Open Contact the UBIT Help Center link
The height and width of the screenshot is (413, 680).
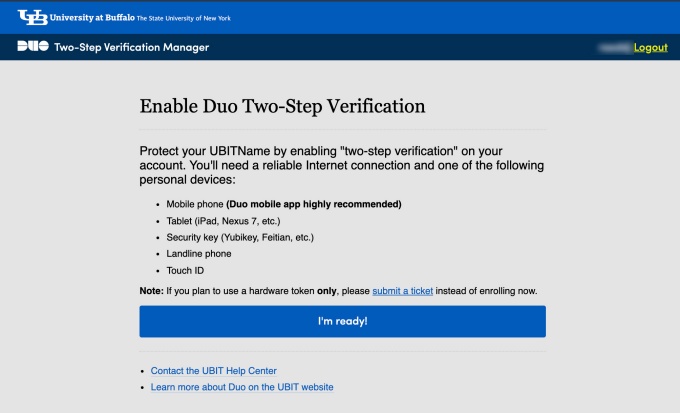click(x=213, y=371)
